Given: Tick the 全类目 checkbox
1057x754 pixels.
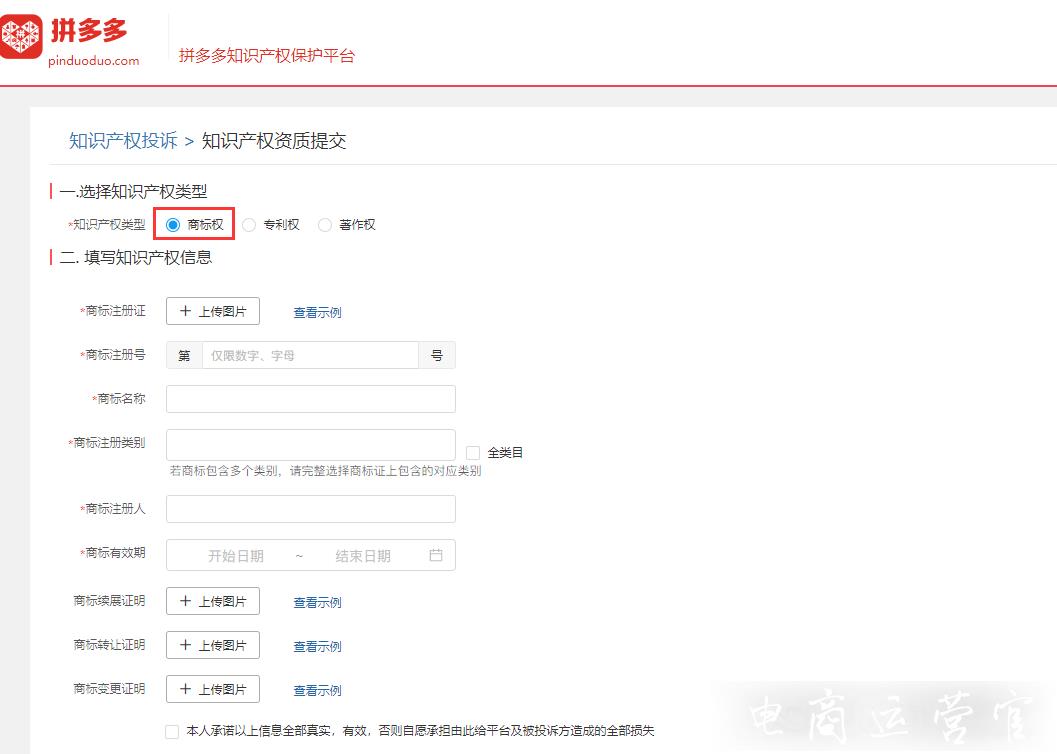Looking at the screenshot, I should coord(473,453).
